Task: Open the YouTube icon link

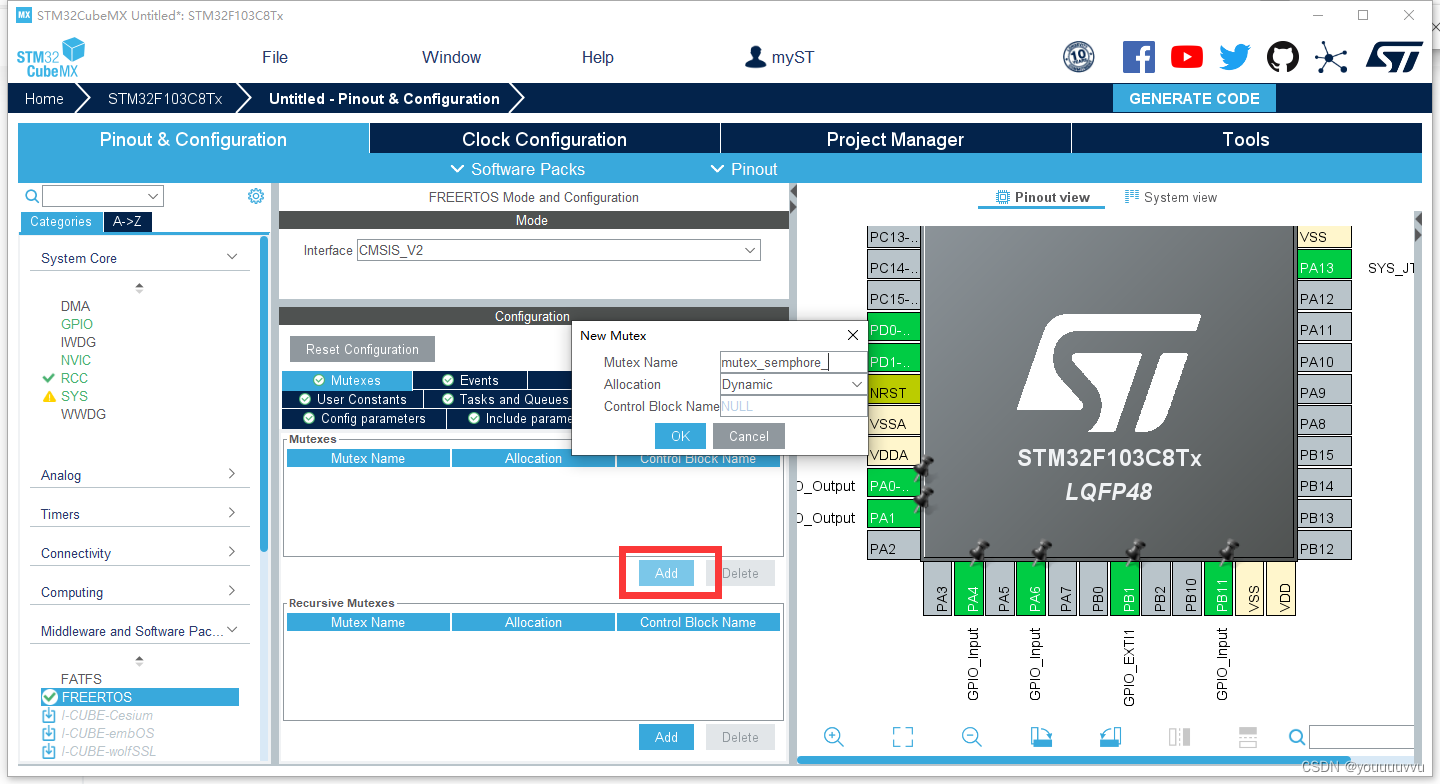Action: (x=1187, y=57)
